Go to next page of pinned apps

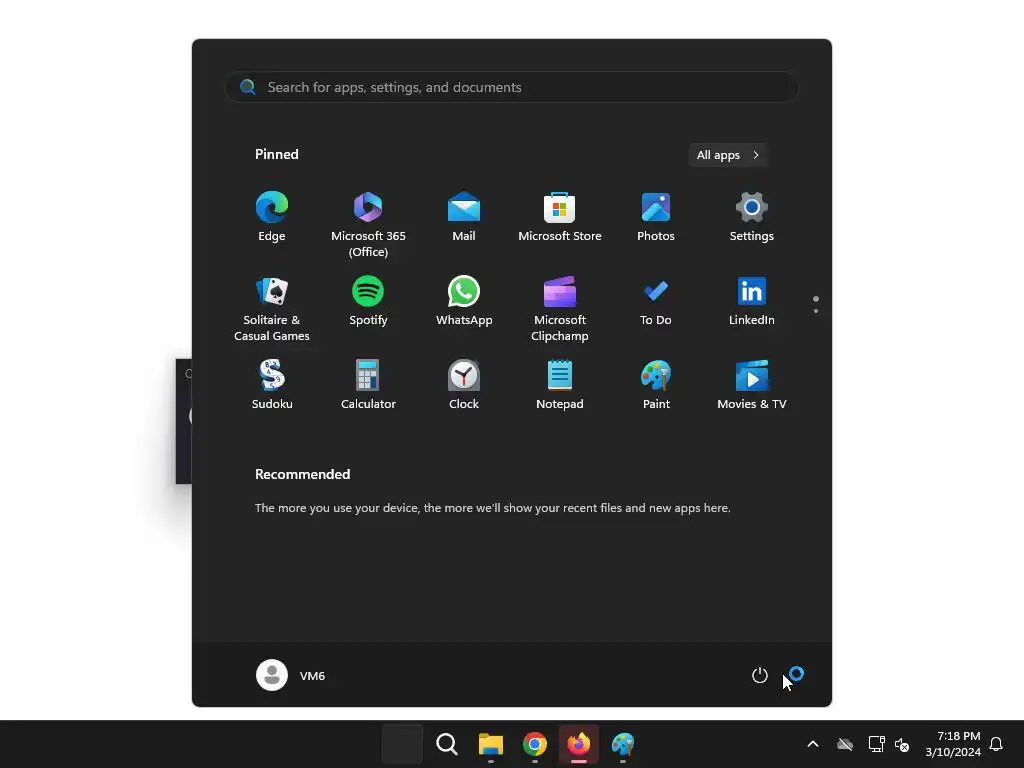point(816,311)
